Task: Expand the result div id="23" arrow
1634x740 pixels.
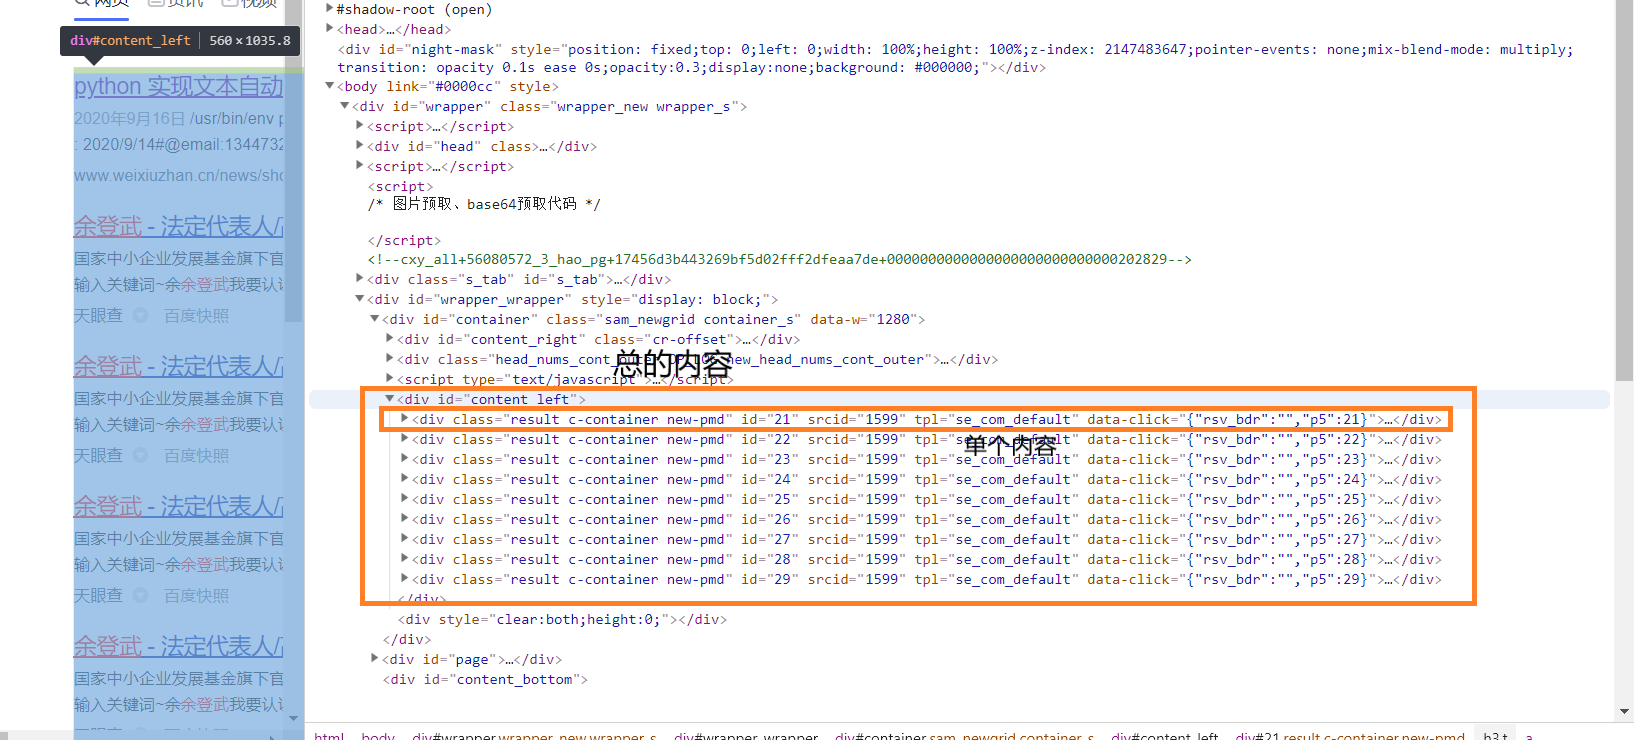Action: pyautogui.click(x=404, y=458)
